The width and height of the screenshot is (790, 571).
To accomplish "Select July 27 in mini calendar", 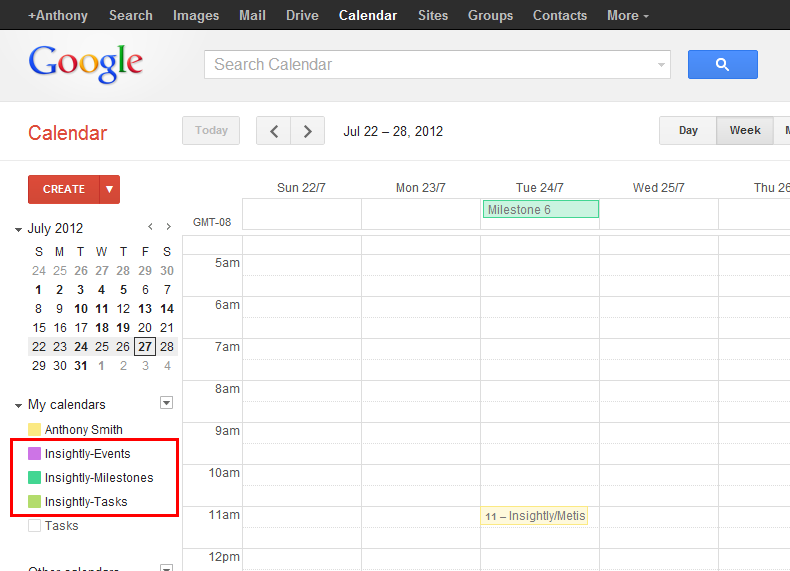I will click(x=145, y=347).
